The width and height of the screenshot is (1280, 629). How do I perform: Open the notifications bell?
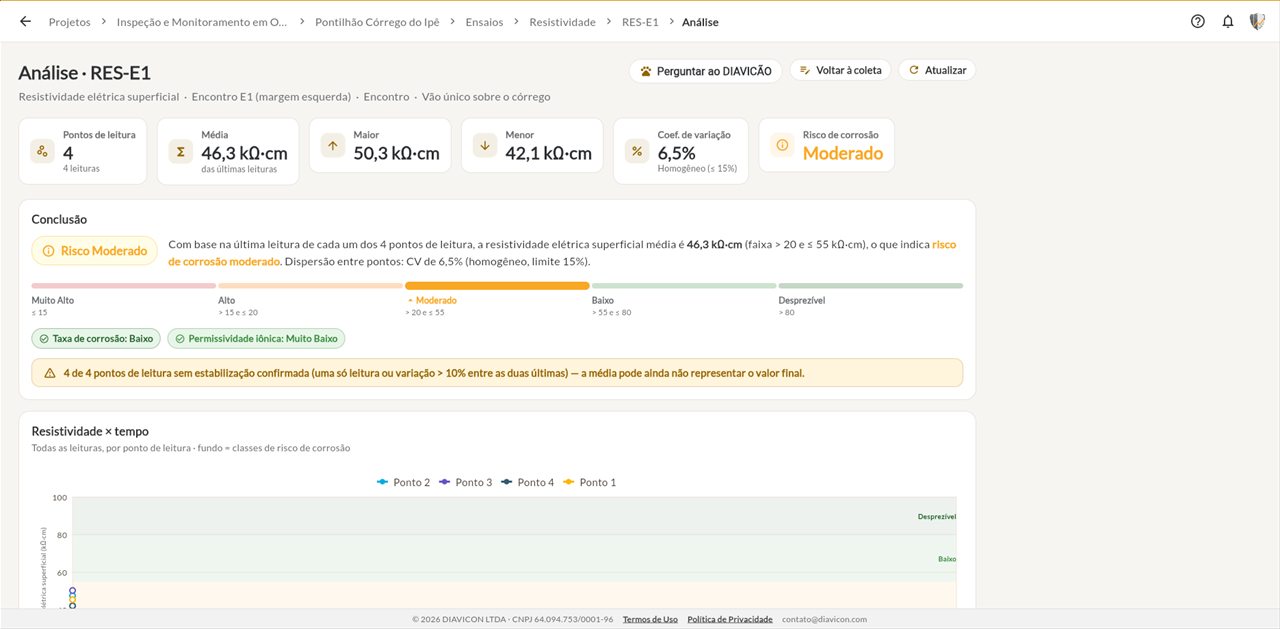pyautogui.click(x=1228, y=21)
